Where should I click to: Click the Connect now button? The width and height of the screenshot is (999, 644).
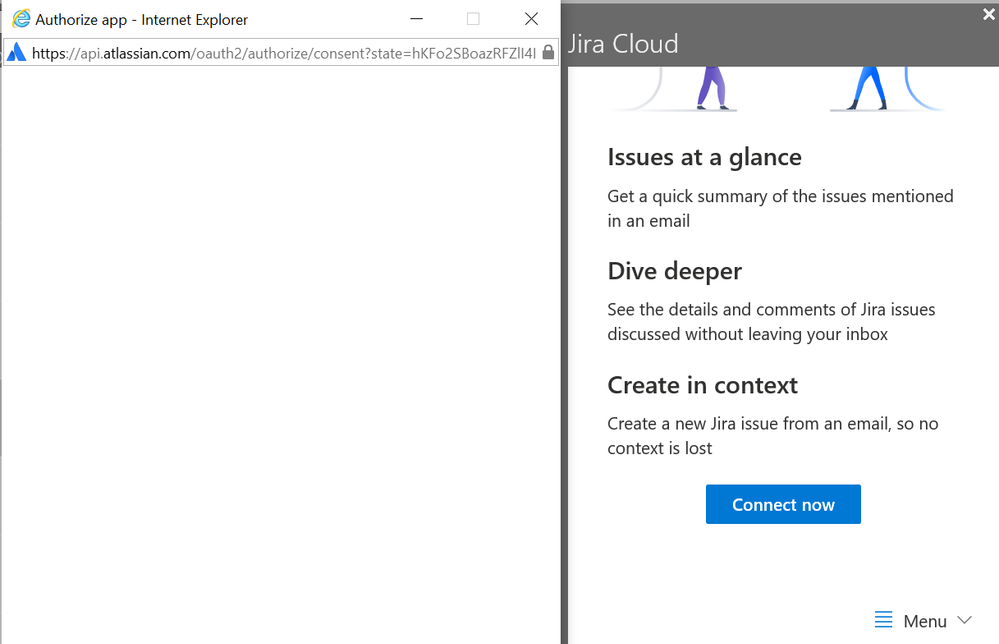click(x=783, y=504)
